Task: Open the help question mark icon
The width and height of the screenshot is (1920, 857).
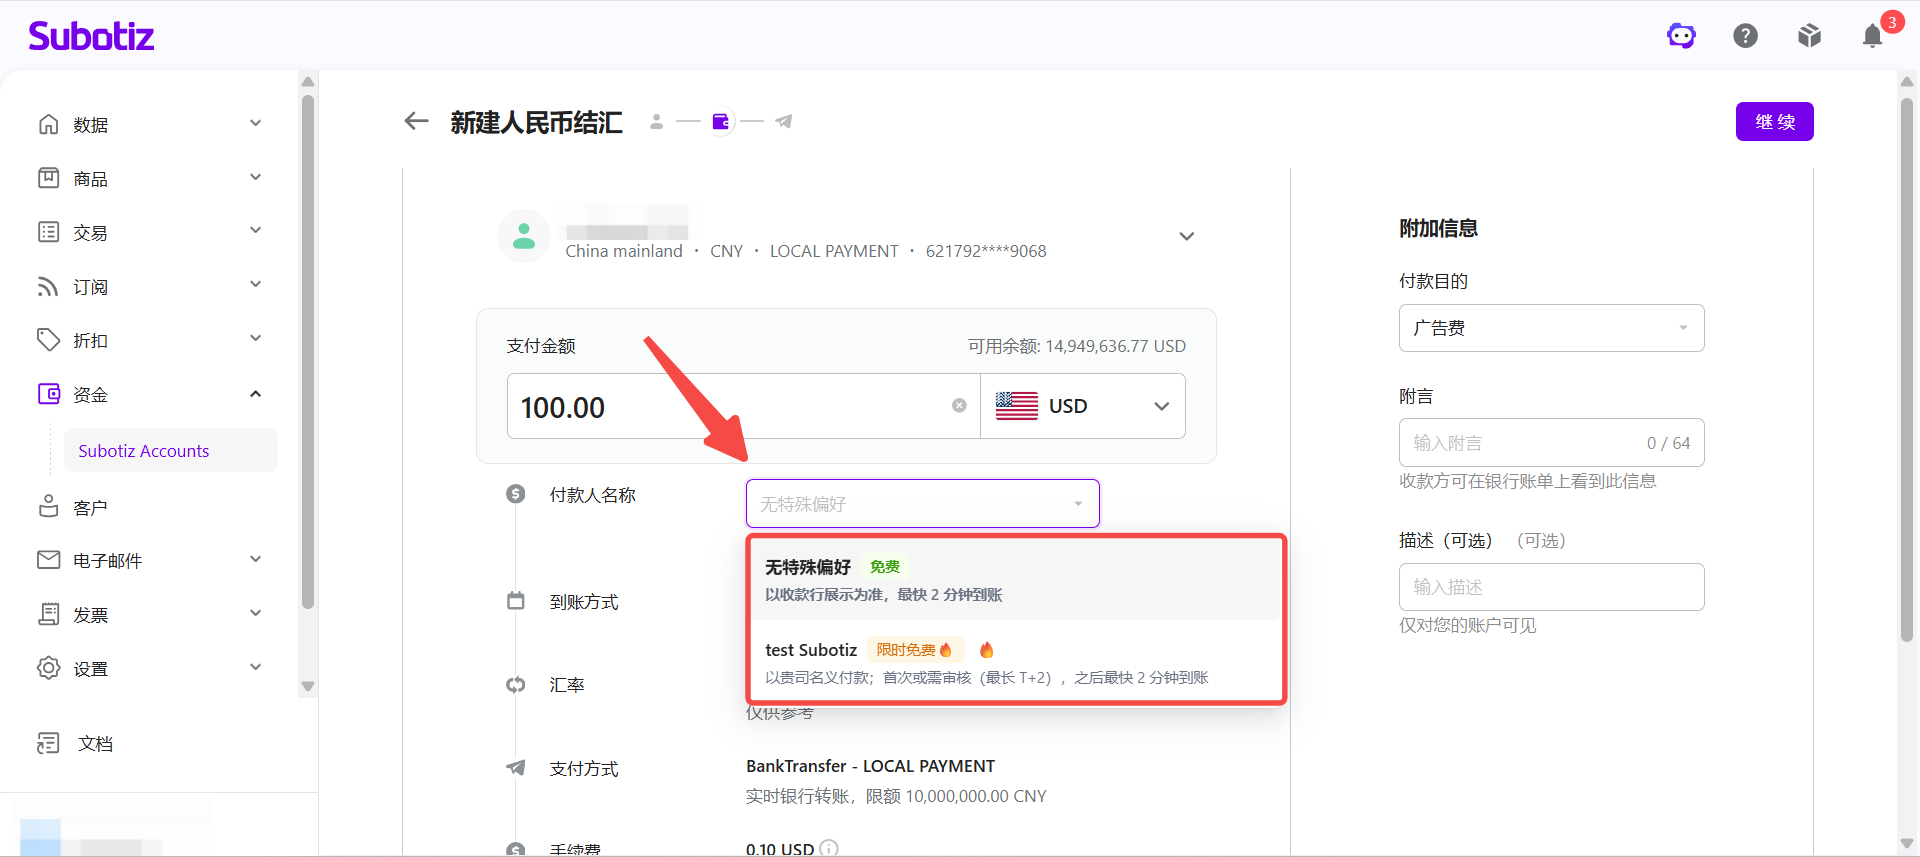Action: pos(1745,36)
